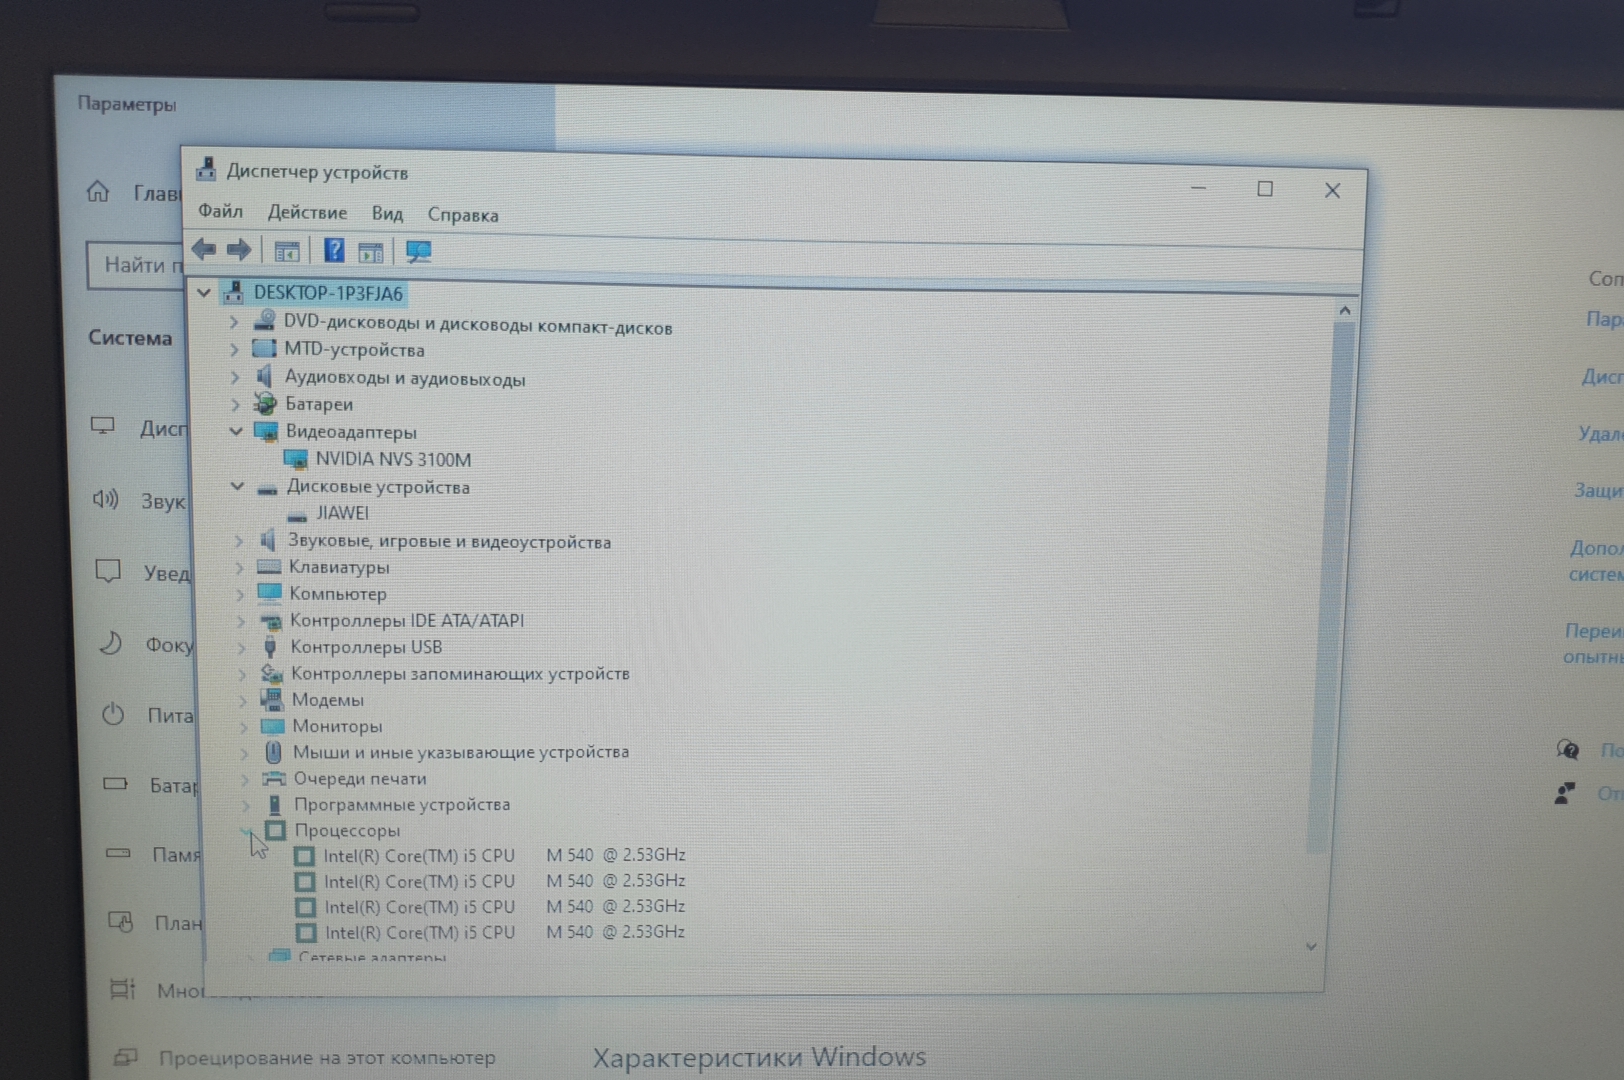
Task: Click the Дисковые устройства drive icon
Action: coord(267,488)
